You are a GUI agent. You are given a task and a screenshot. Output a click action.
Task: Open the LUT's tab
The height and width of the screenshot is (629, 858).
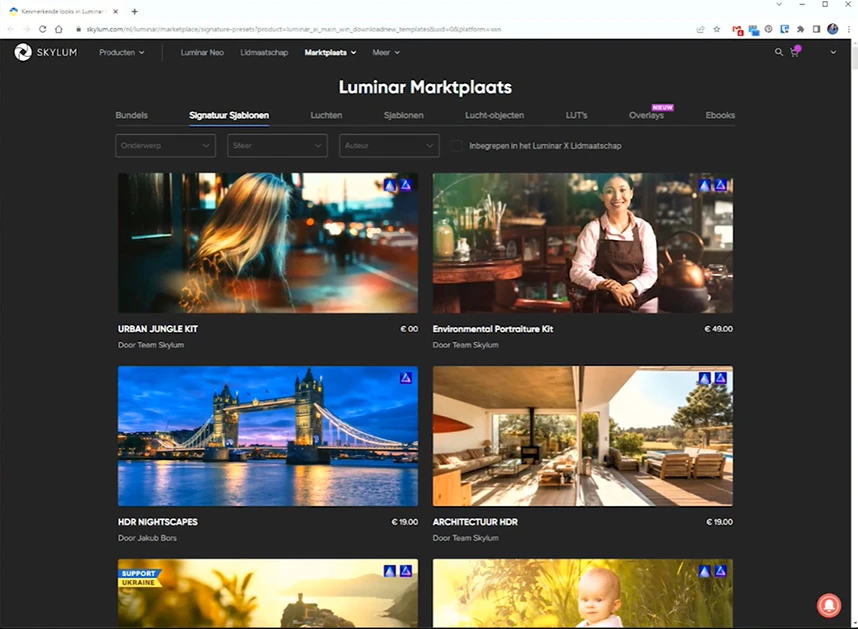[576, 115]
